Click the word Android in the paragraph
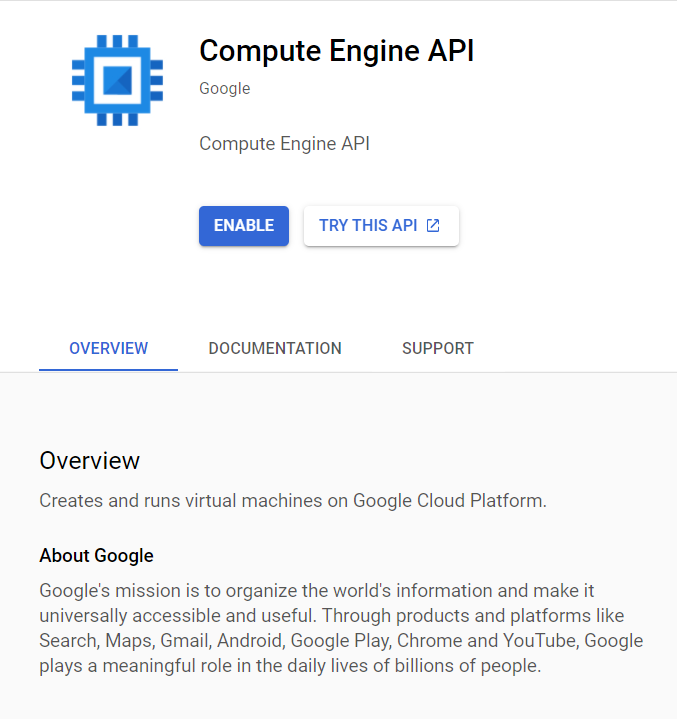 pos(249,641)
